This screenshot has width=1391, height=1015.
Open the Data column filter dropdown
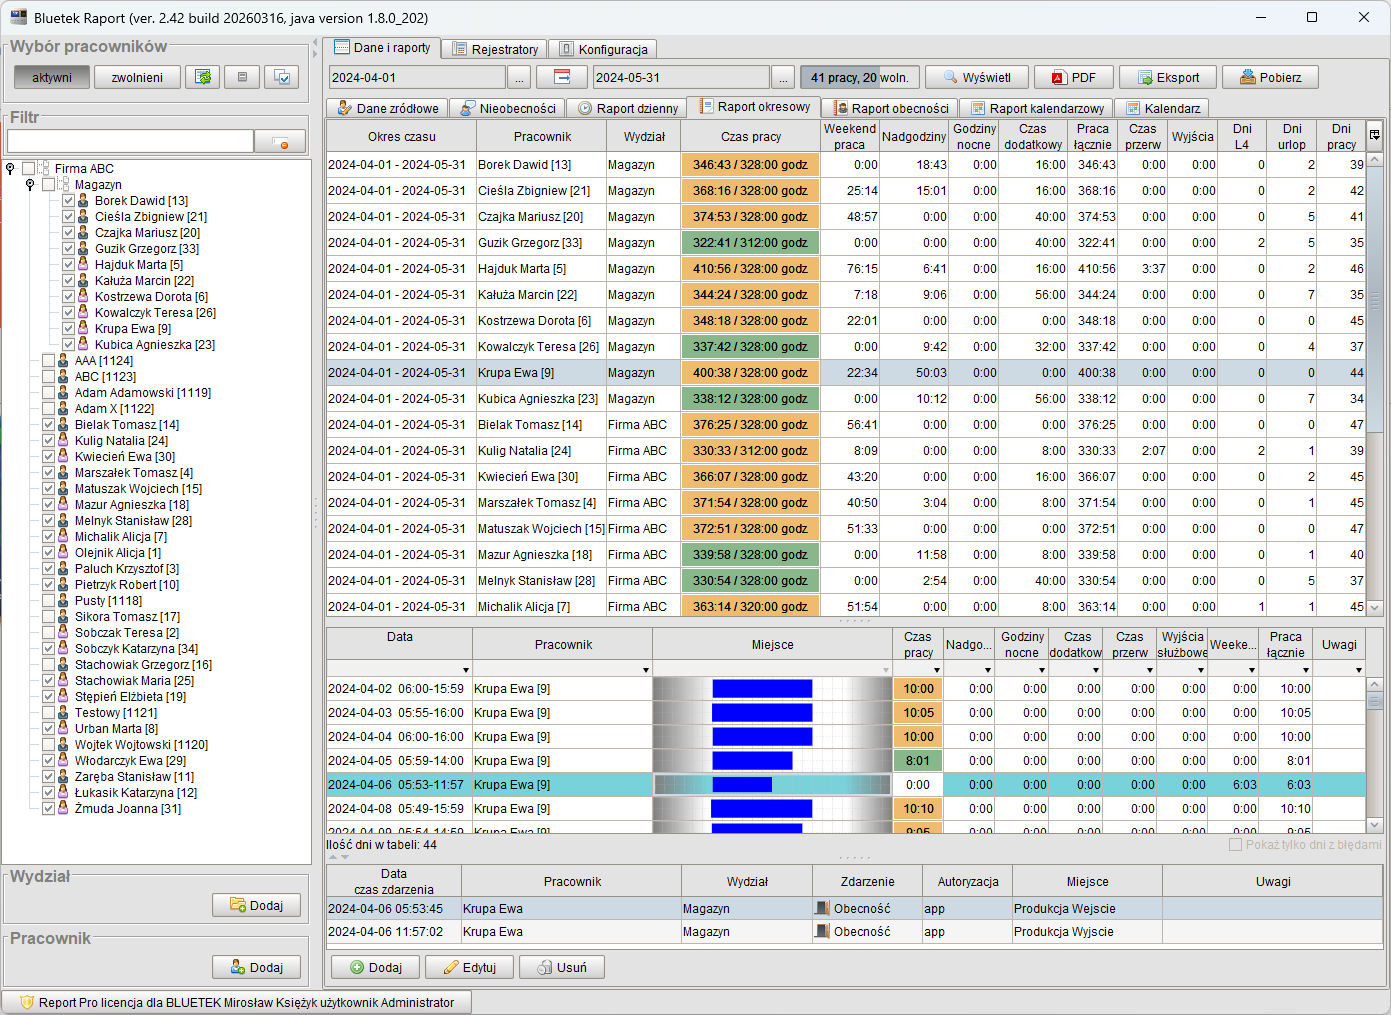coord(465,670)
